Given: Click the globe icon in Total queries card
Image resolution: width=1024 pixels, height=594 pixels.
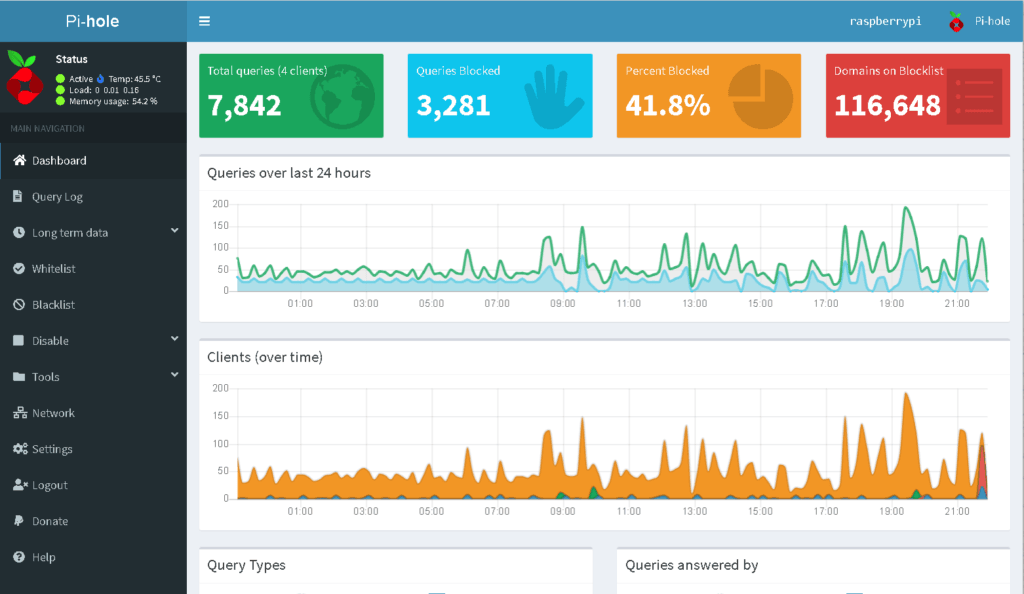Looking at the screenshot, I should click(343, 97).
